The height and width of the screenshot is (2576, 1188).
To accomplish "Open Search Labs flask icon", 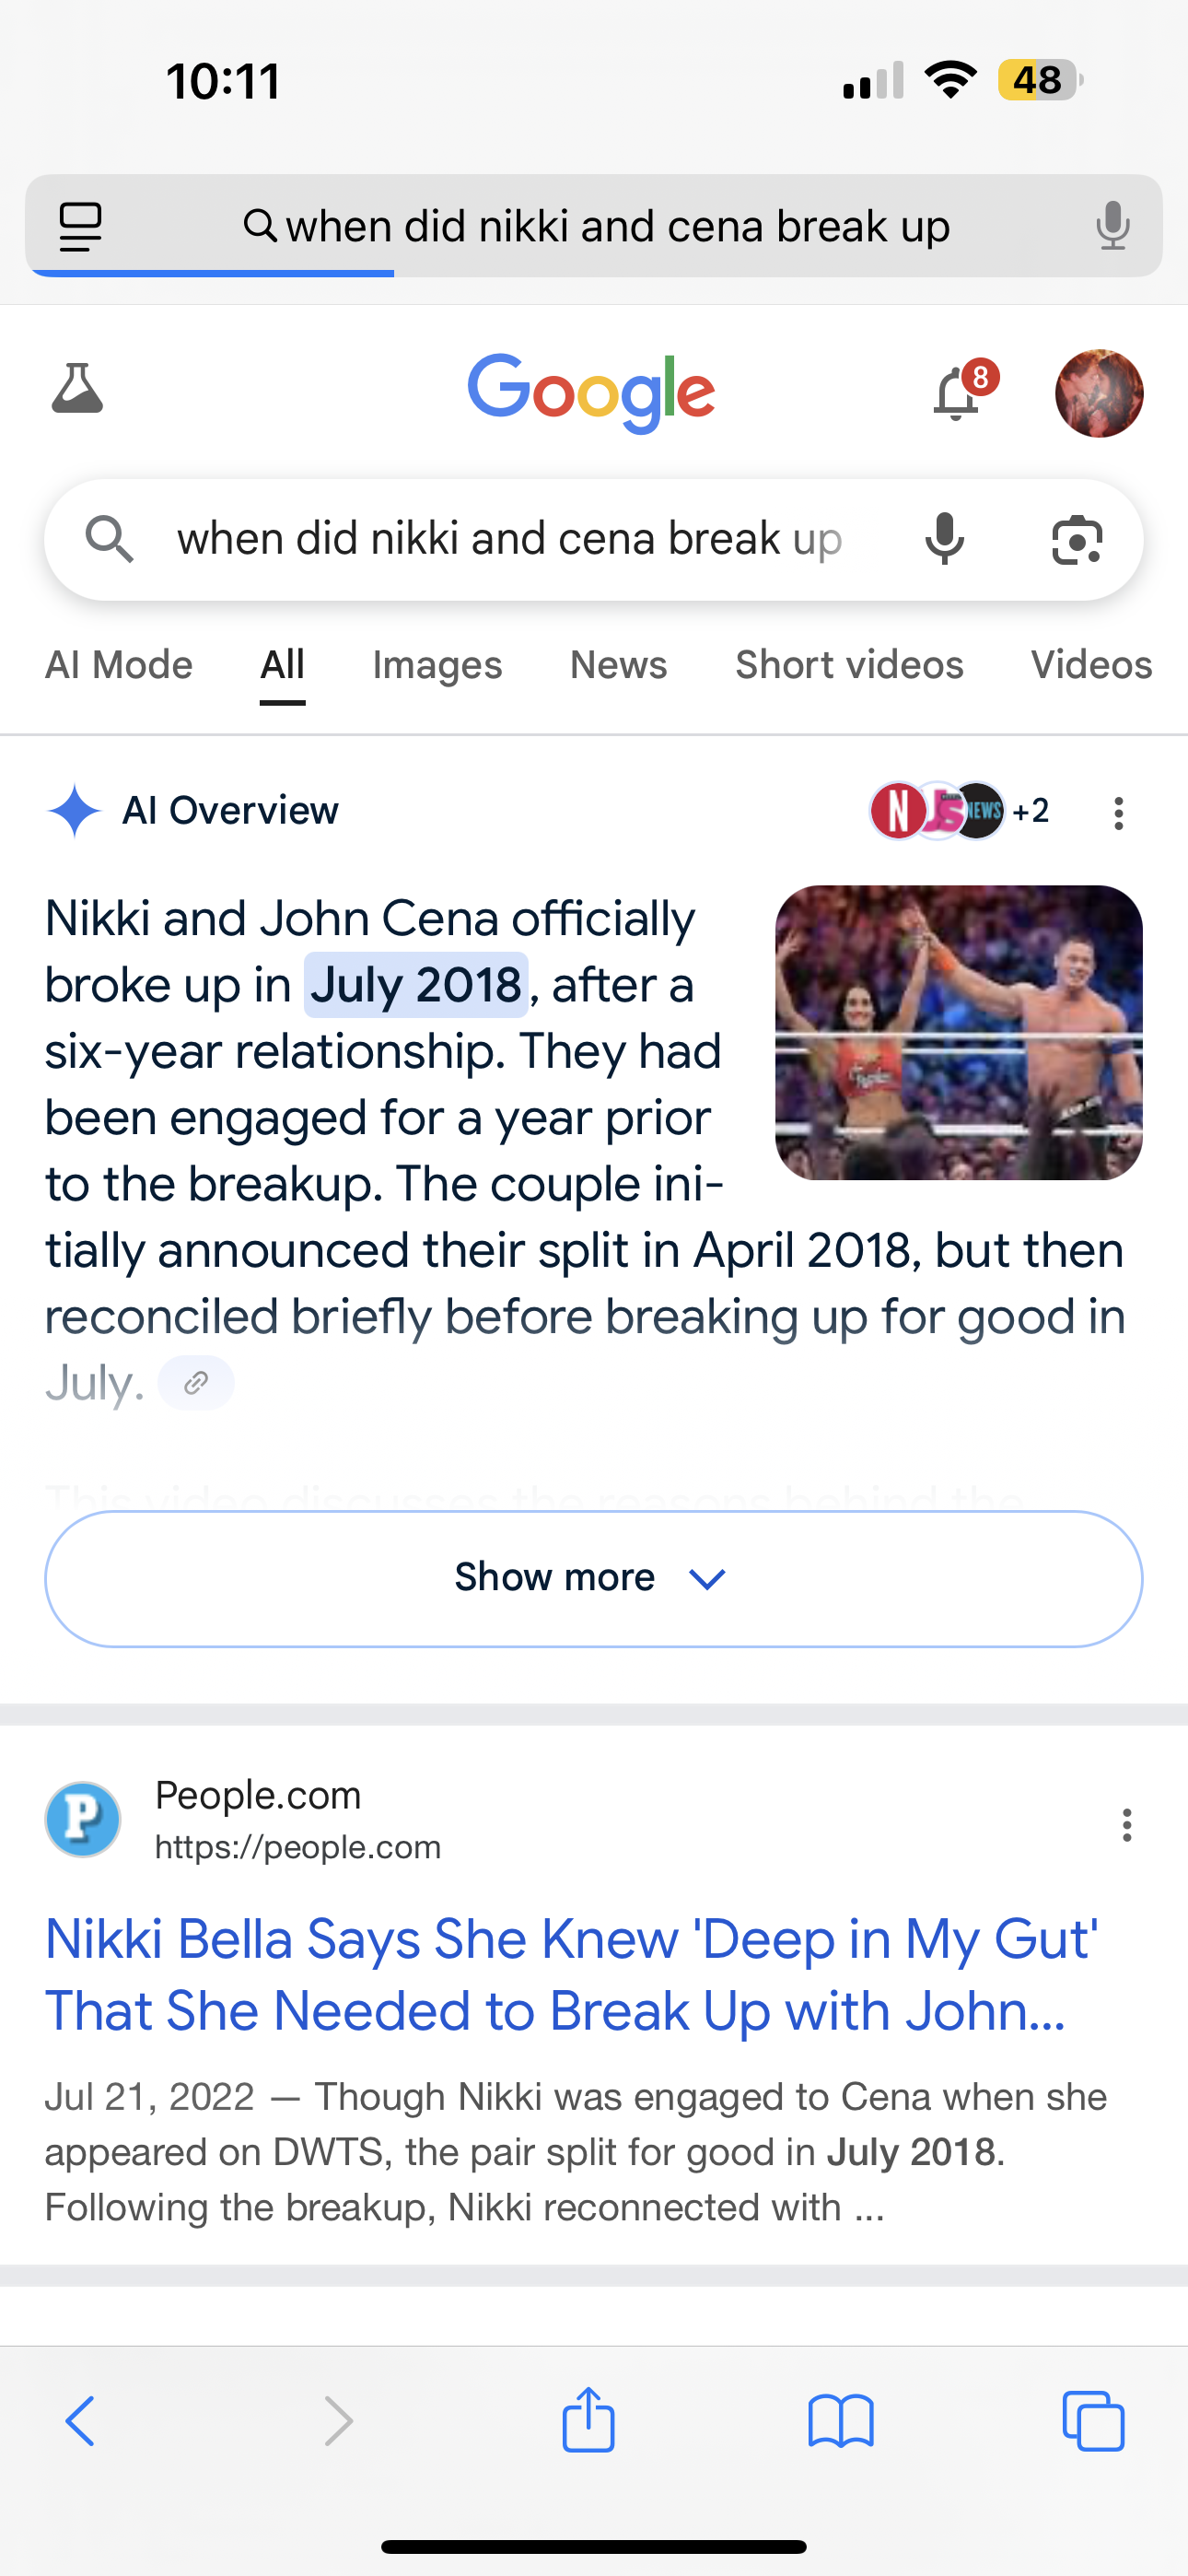I will tap(77, 389).
